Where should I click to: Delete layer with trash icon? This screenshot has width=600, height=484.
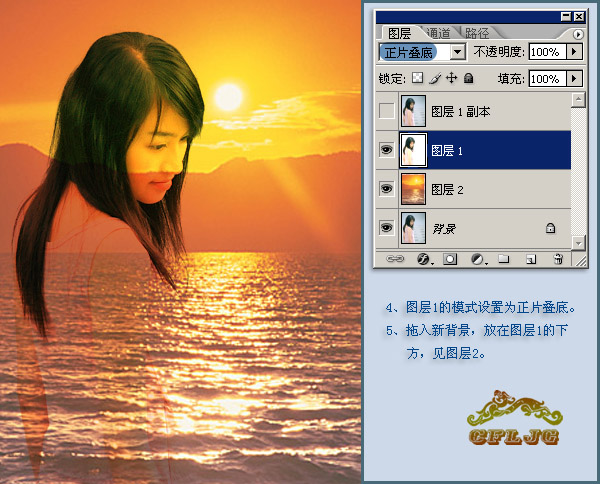coord(558,259)
